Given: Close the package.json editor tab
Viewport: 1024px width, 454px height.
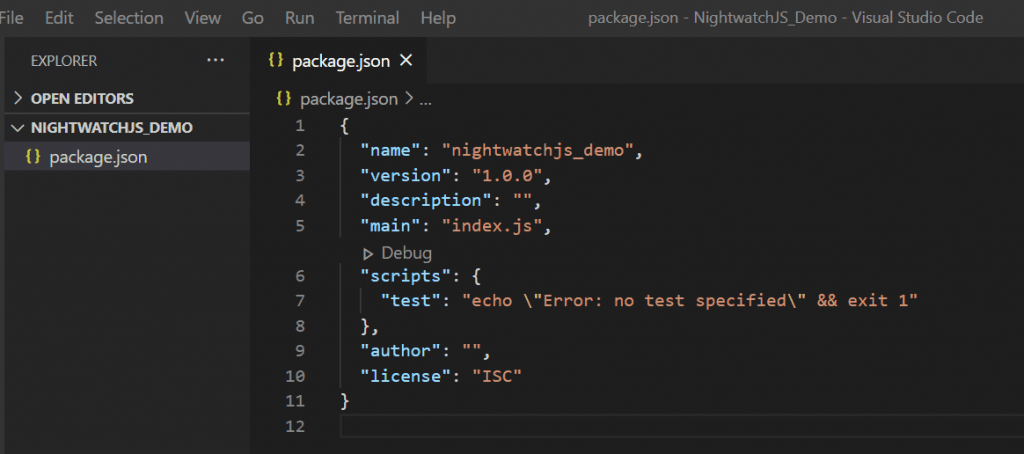Looking at the screenshot, I should coord(406,61).
